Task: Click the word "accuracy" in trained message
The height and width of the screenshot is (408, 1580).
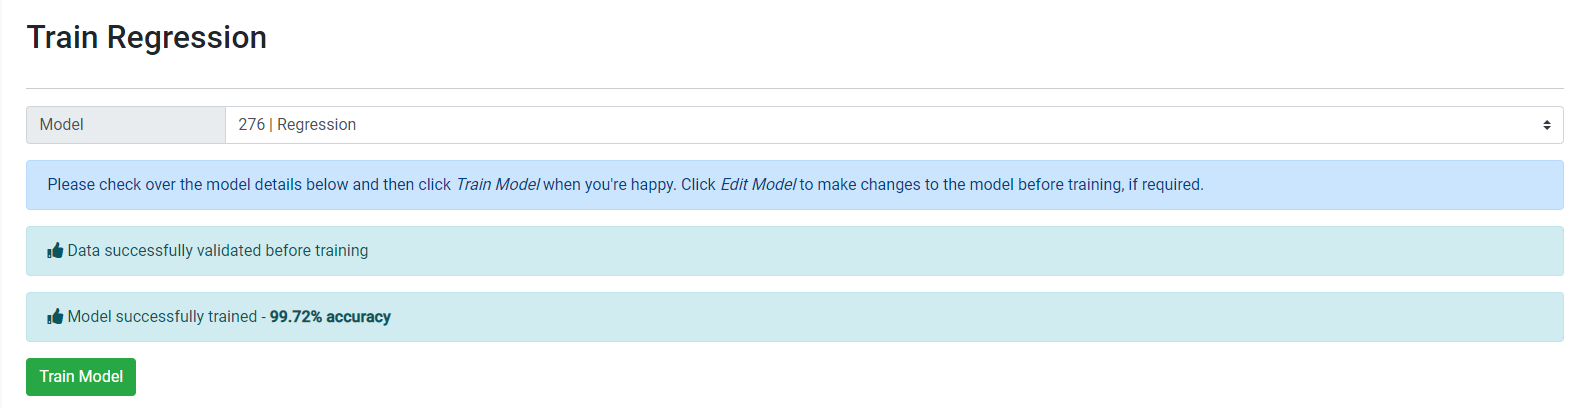Action: 358,317
